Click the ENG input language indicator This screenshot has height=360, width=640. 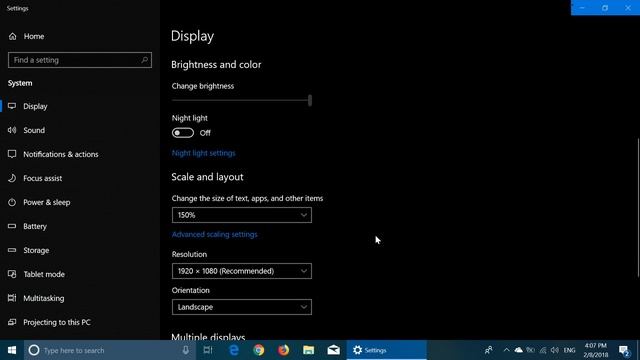click(x=569, y=350)
